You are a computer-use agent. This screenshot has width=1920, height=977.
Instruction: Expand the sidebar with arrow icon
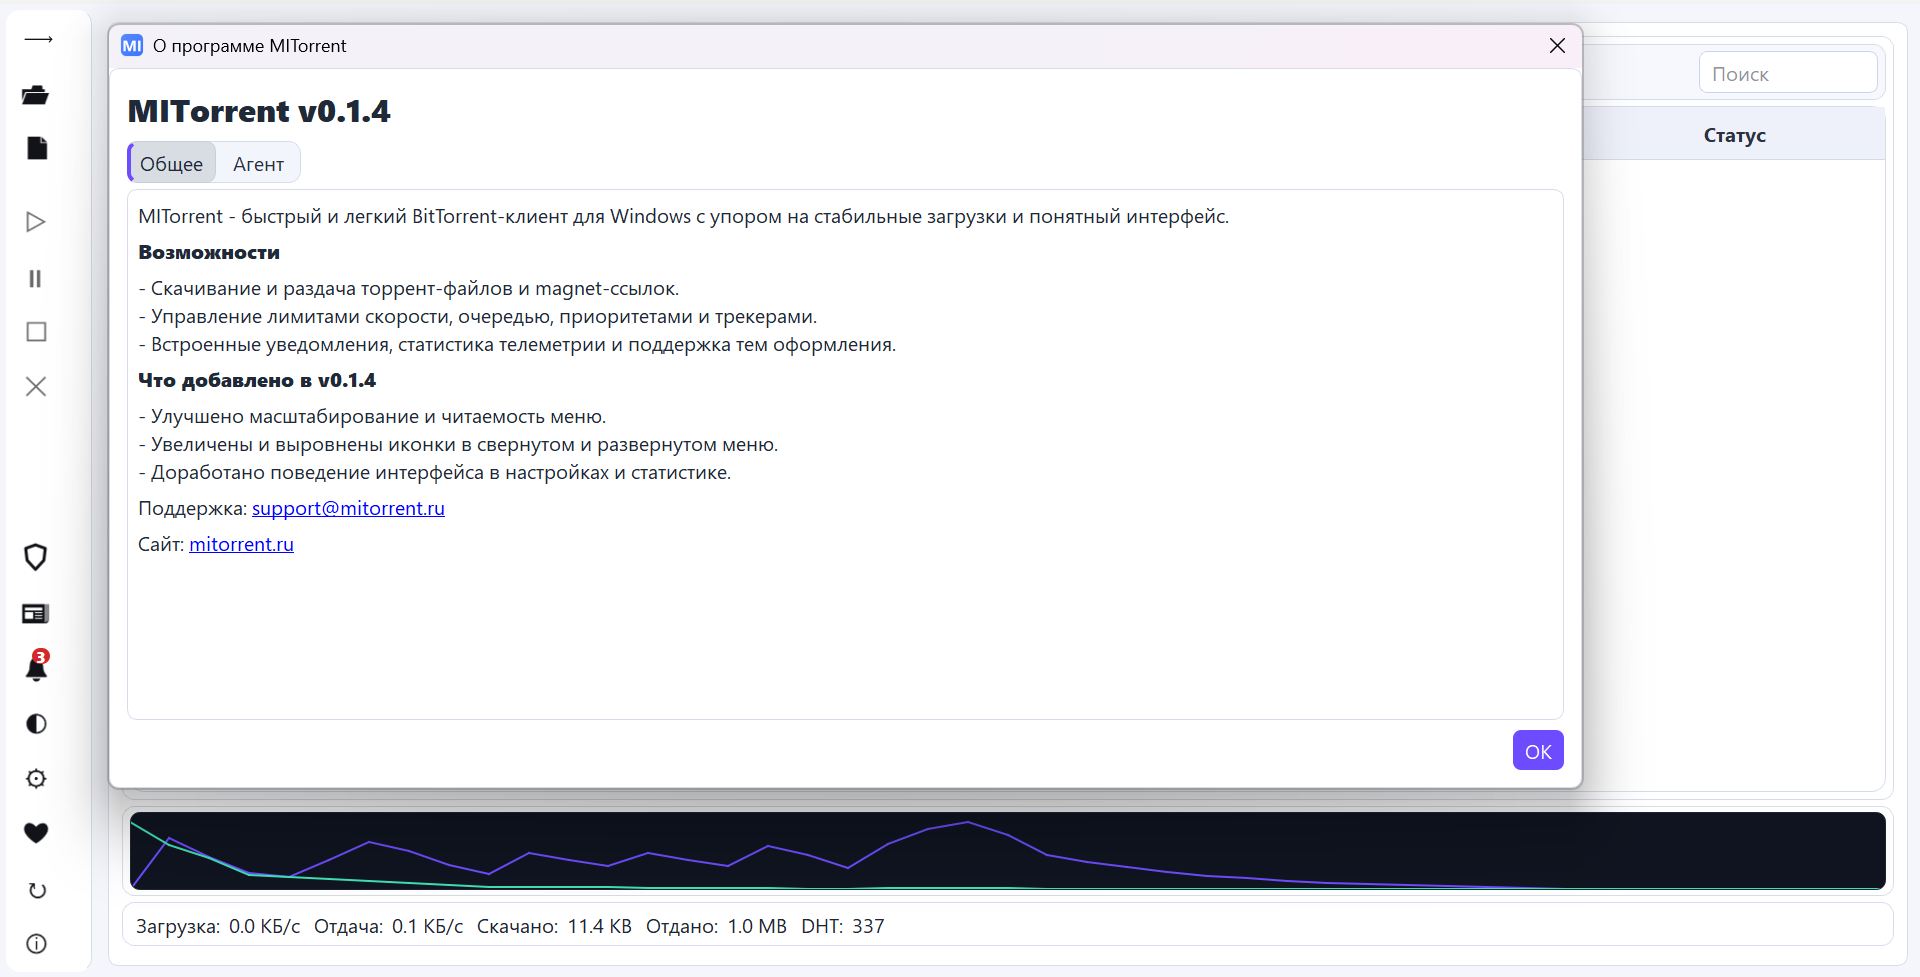(37, 40)
